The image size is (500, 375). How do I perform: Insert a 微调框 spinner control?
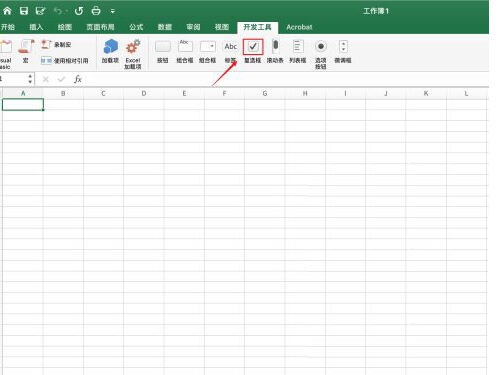343,51
